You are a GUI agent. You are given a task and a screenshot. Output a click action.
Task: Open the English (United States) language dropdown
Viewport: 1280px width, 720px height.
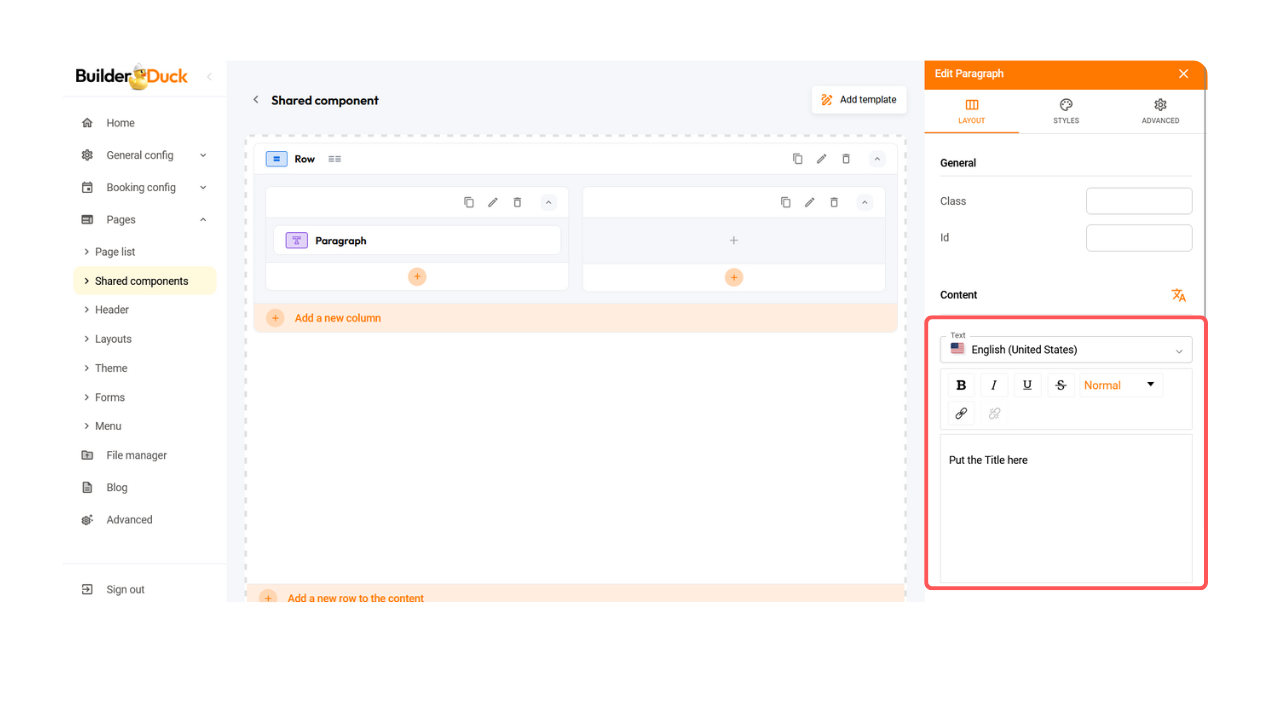[x=1066, y=350]
